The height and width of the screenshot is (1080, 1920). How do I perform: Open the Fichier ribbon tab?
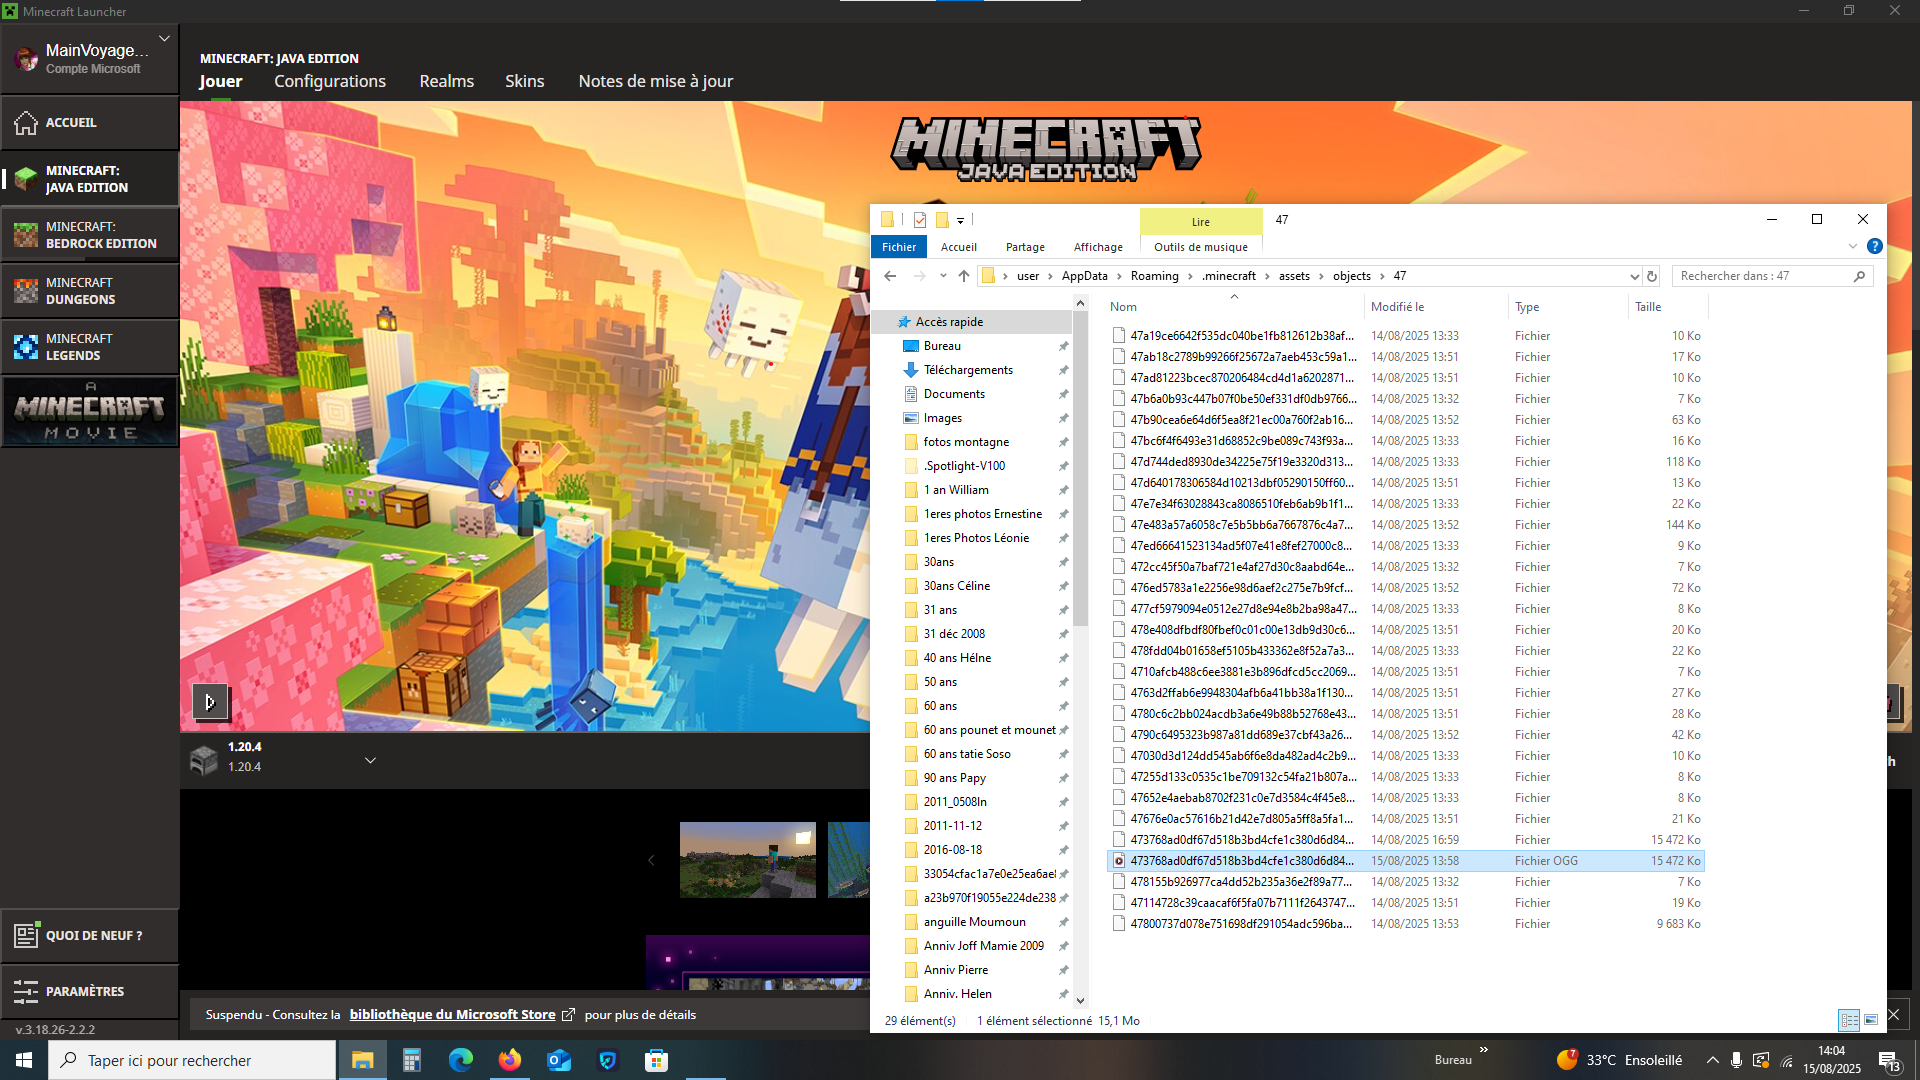pos(899,247)
